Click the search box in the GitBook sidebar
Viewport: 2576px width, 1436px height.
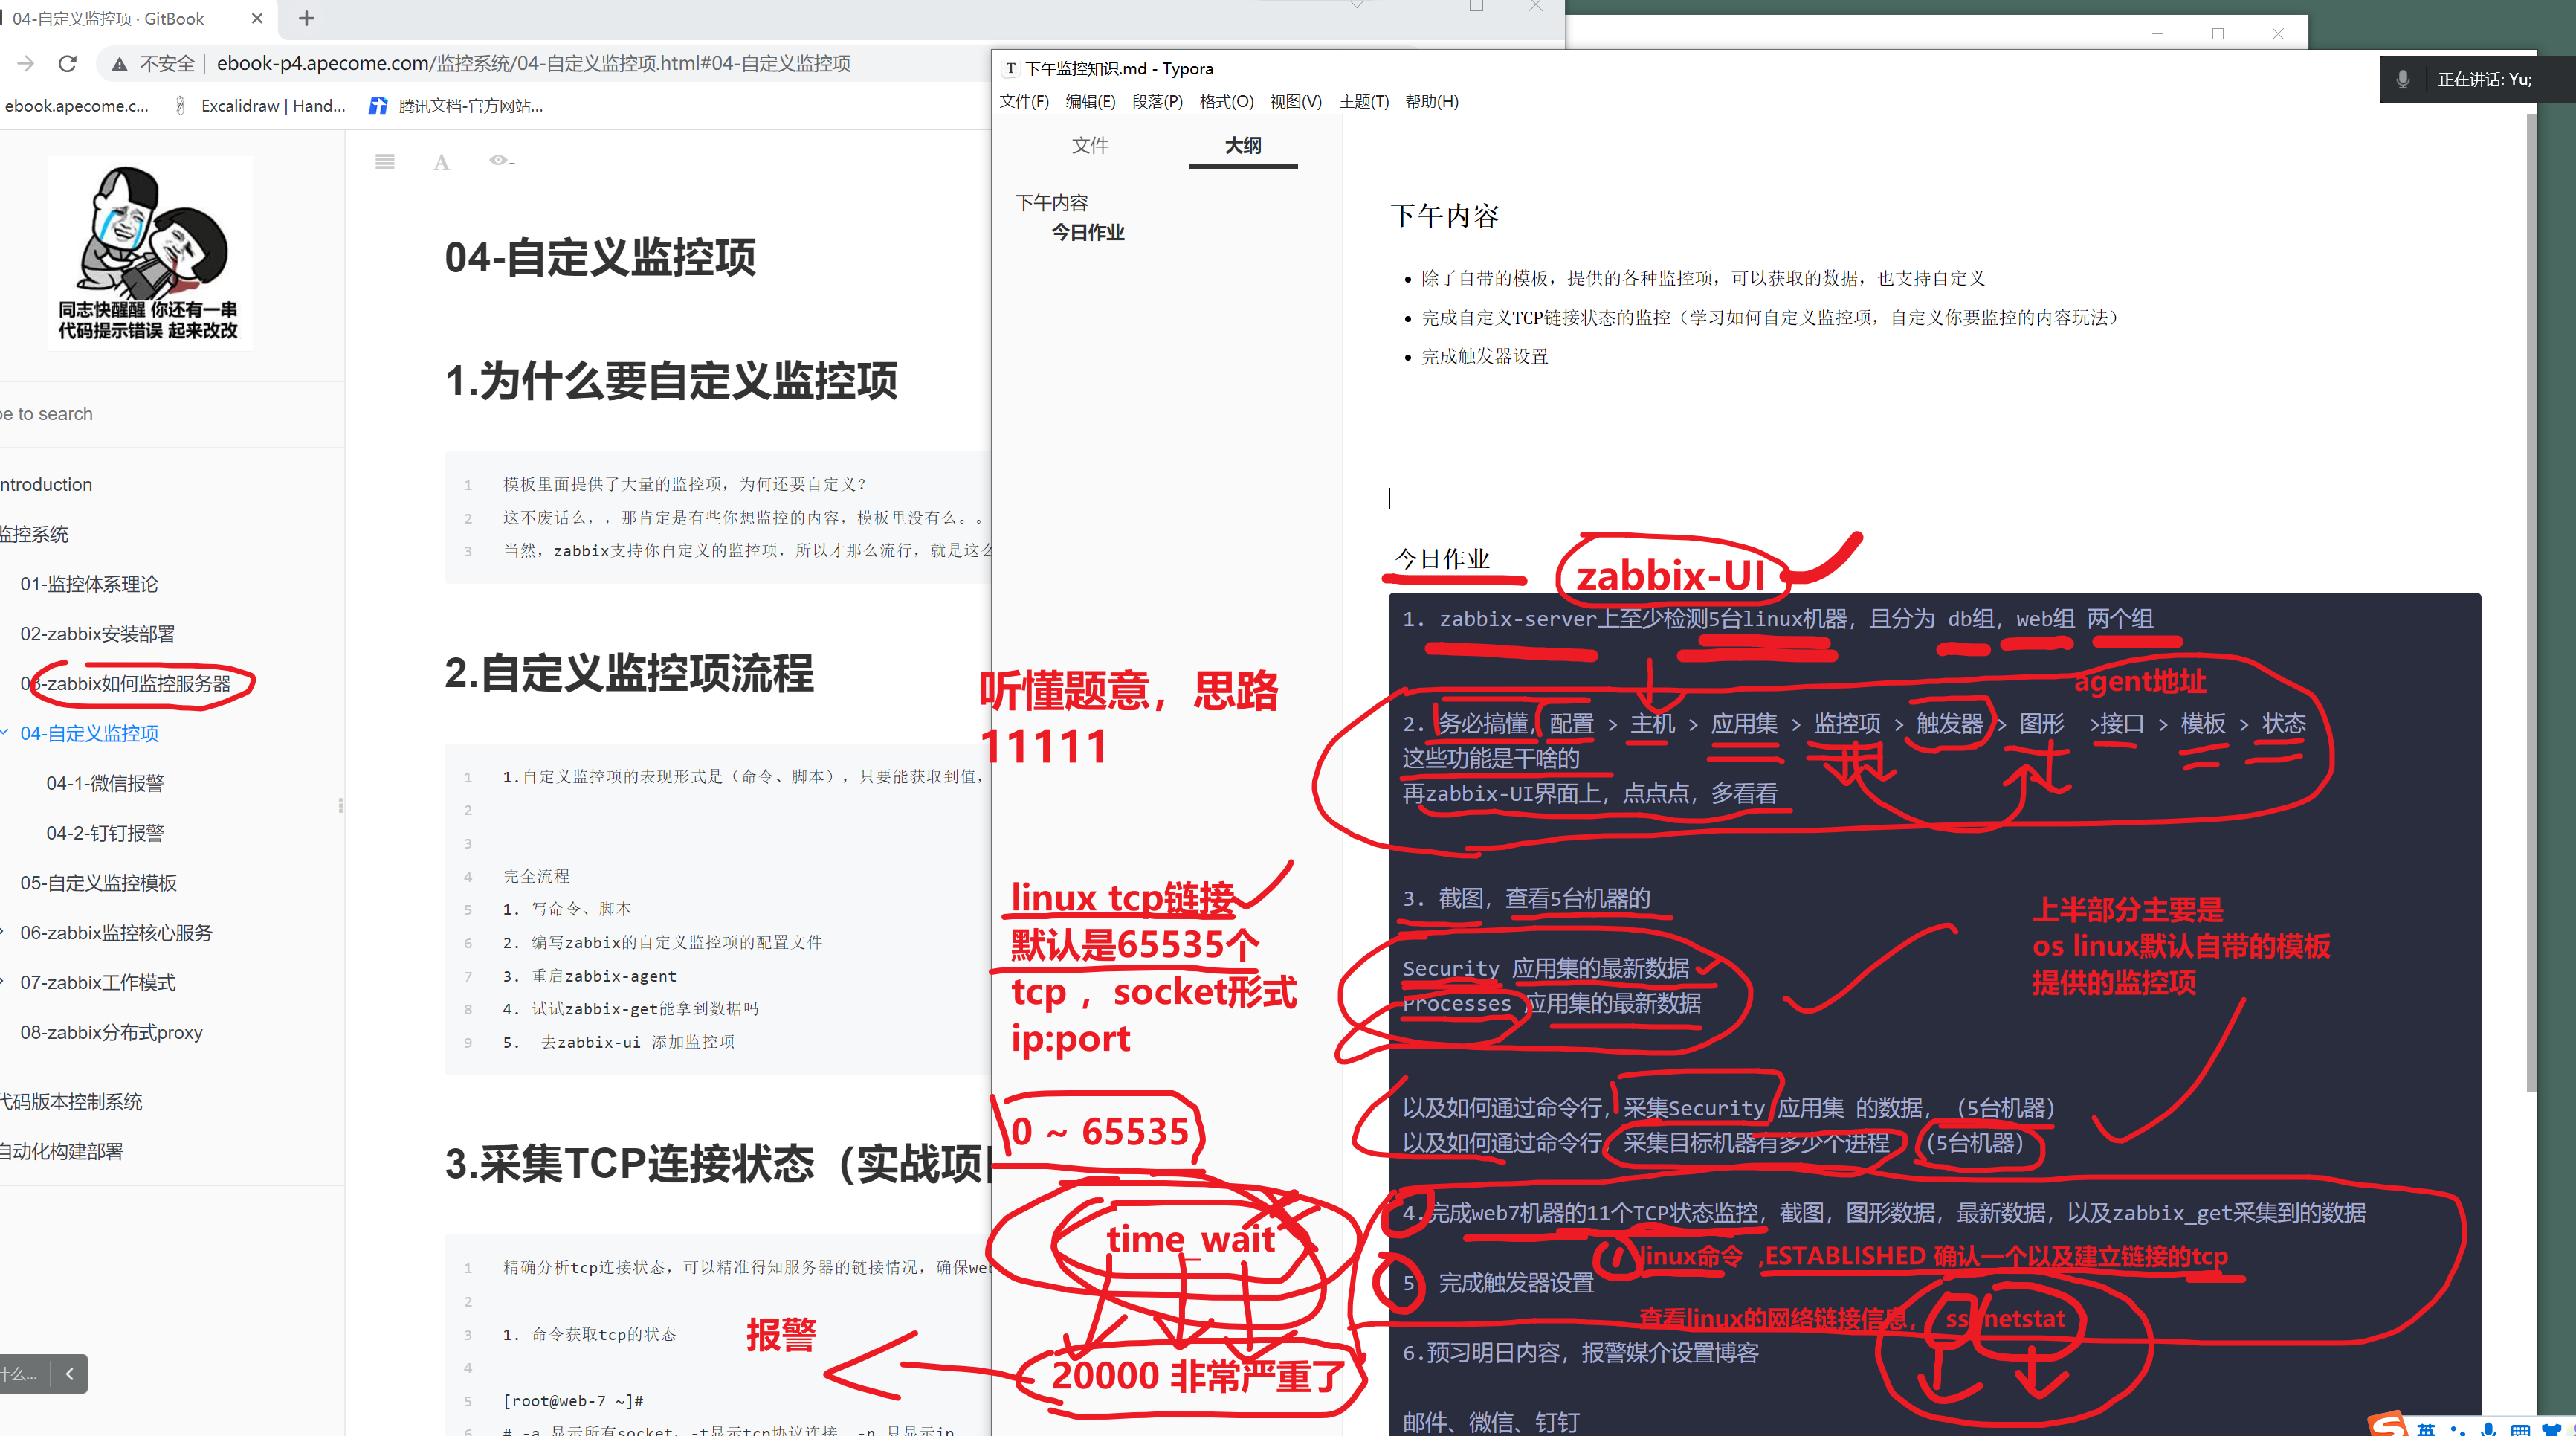(170, 414)
